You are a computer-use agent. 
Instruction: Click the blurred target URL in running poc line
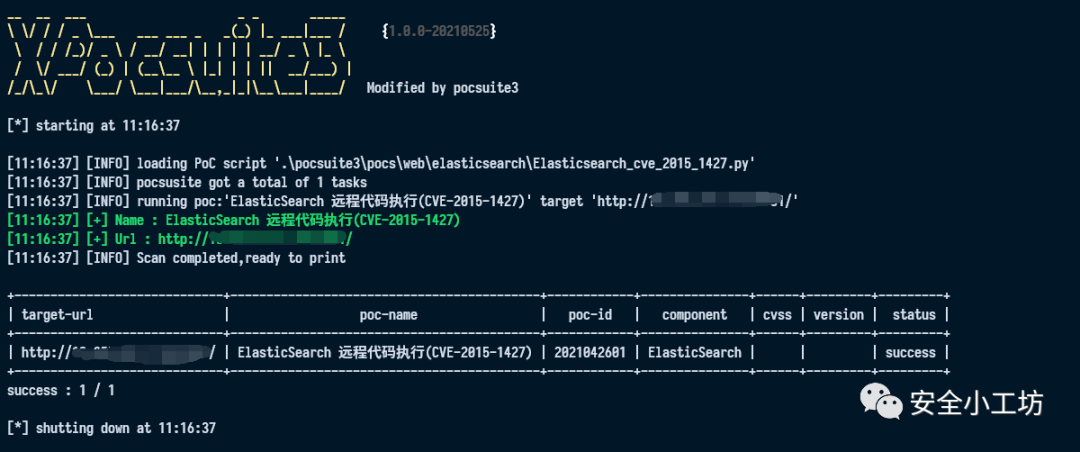click(720, 201)
